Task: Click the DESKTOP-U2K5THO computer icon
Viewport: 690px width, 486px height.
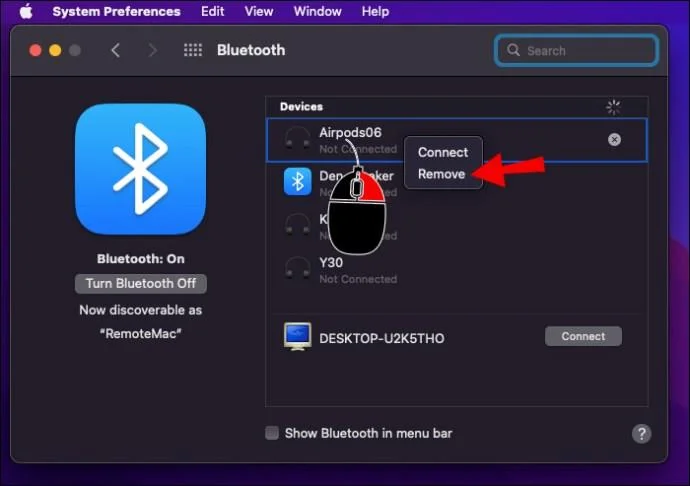Action: 297,337
